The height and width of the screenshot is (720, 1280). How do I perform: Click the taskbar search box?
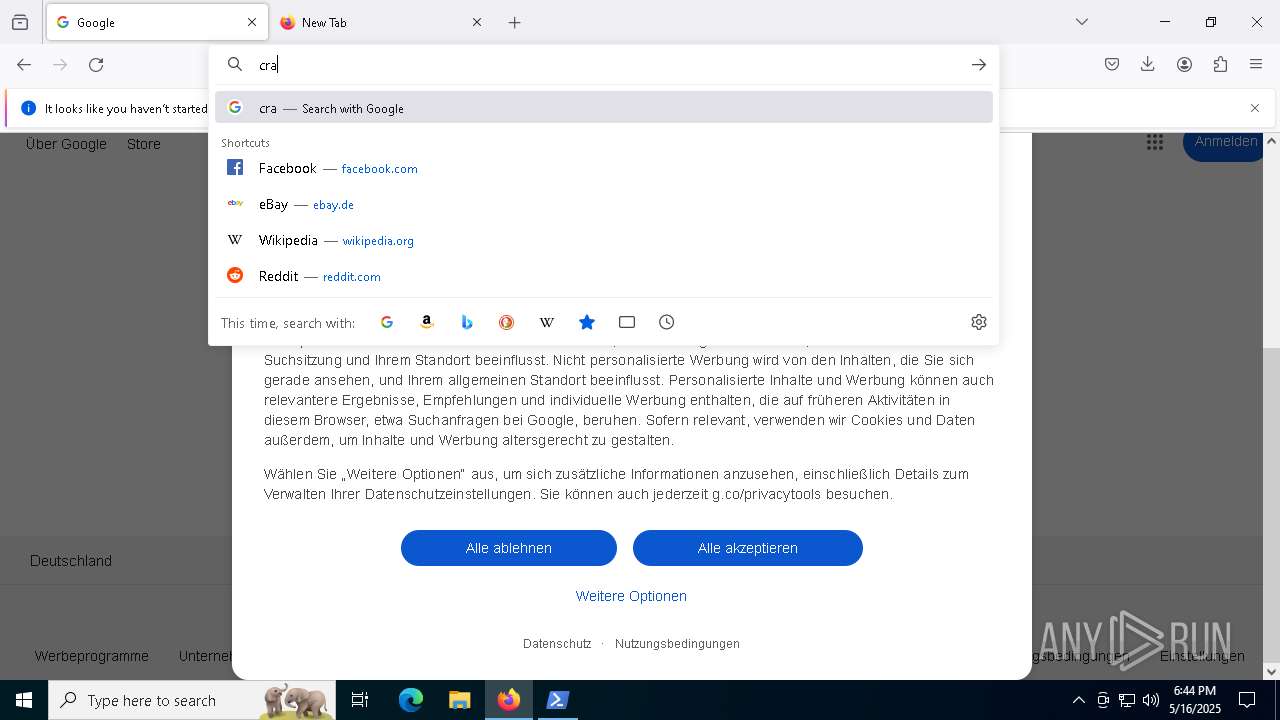click(x=192, y=700)
